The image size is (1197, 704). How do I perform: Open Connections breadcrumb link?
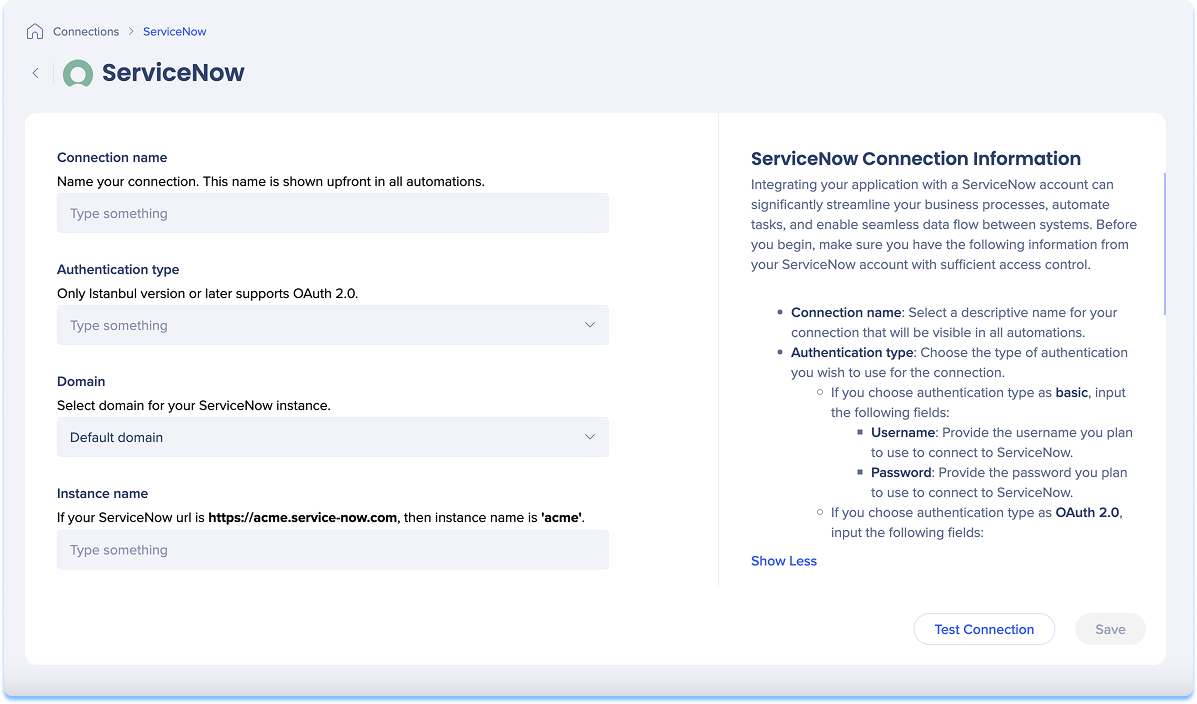click(x=86, y=31)
